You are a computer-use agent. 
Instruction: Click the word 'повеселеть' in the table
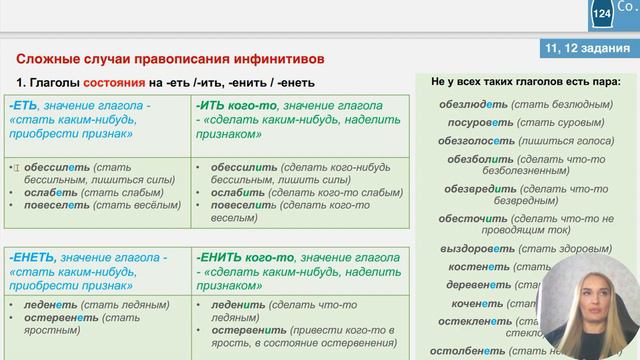[x=57, y=205]
